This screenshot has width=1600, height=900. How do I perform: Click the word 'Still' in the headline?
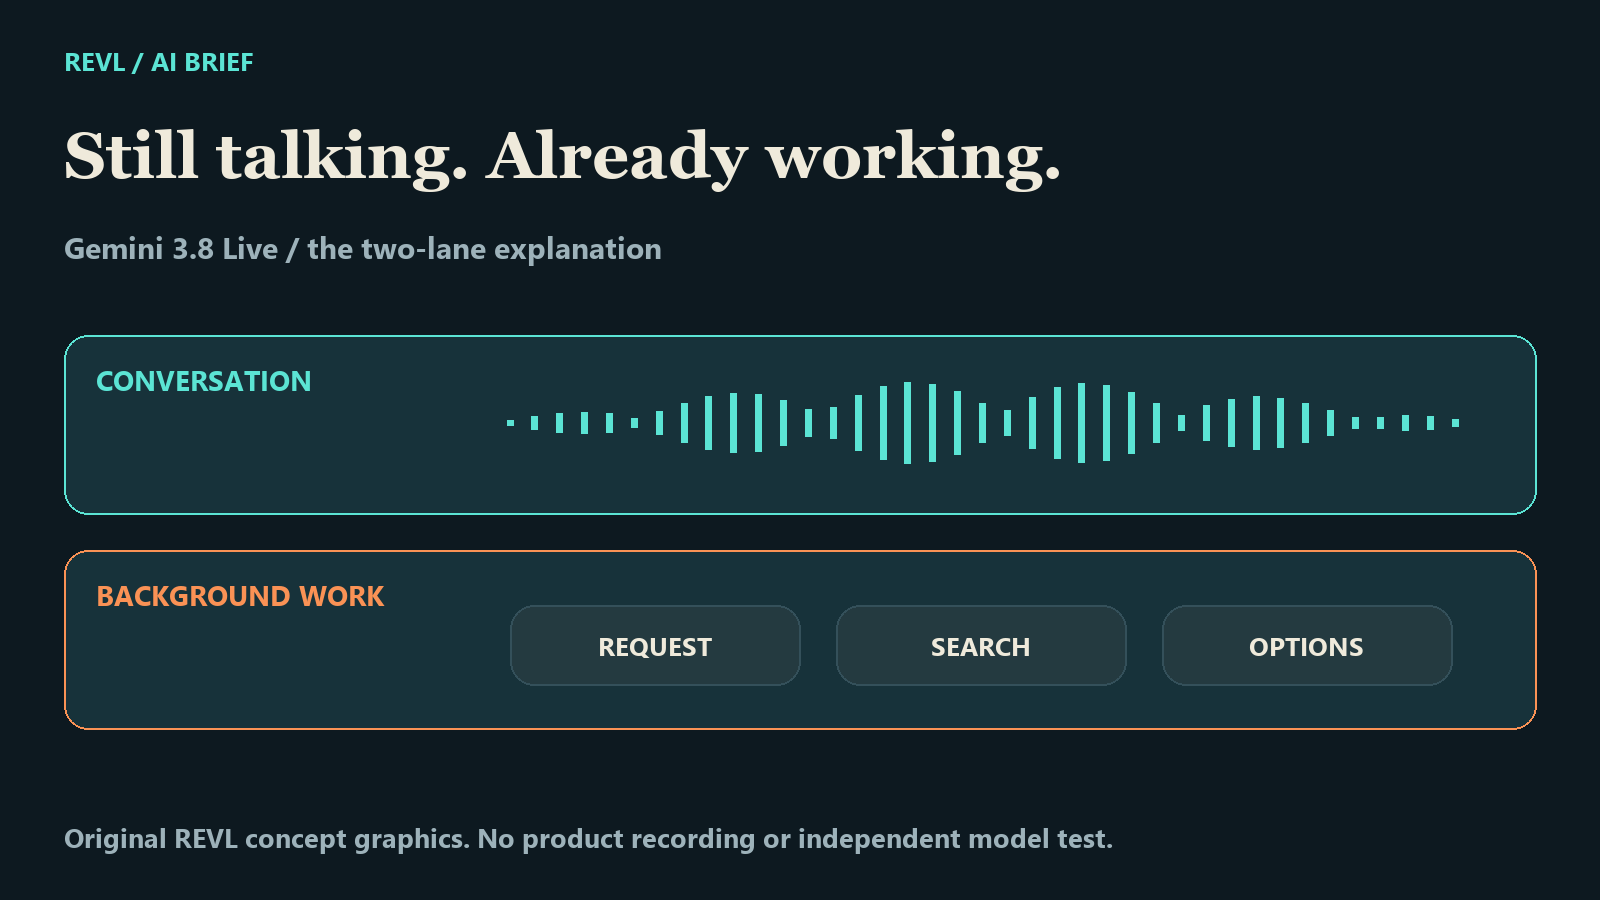[131, 155]
